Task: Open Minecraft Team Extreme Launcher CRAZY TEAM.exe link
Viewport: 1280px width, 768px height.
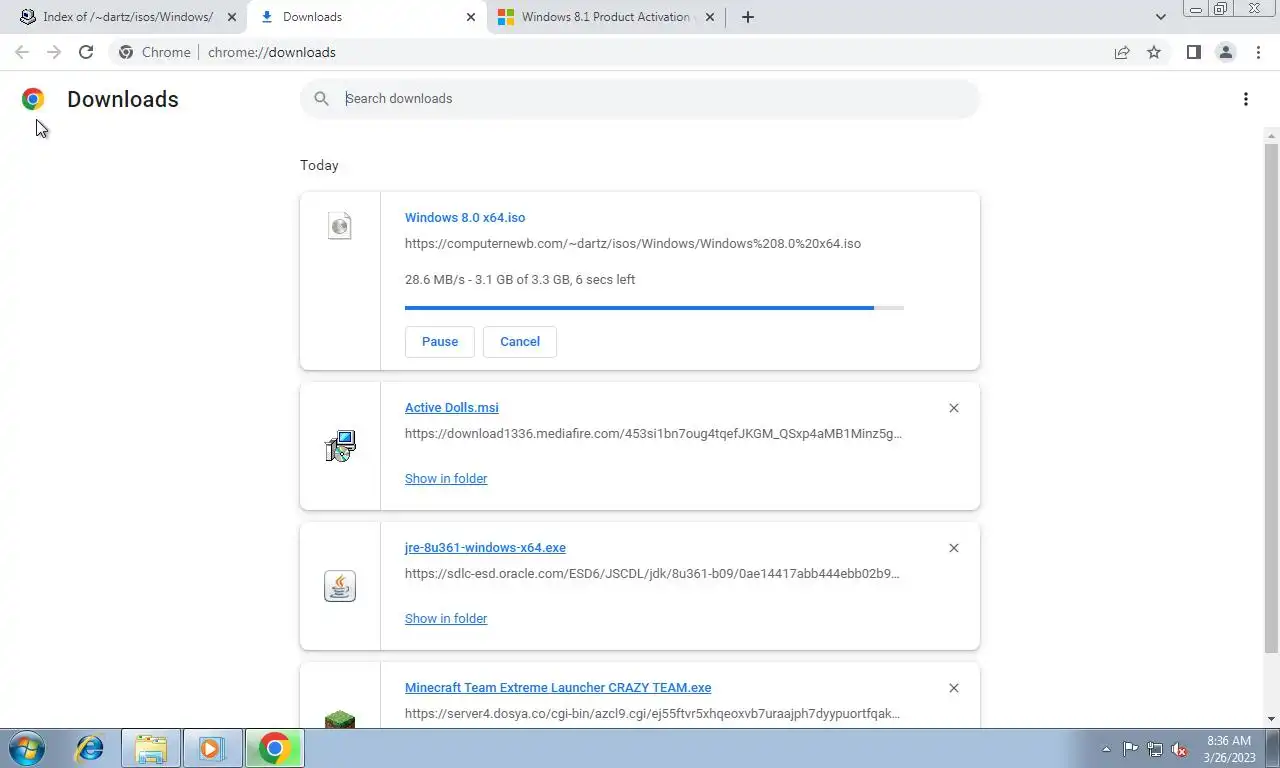Action: click(558, 688)
